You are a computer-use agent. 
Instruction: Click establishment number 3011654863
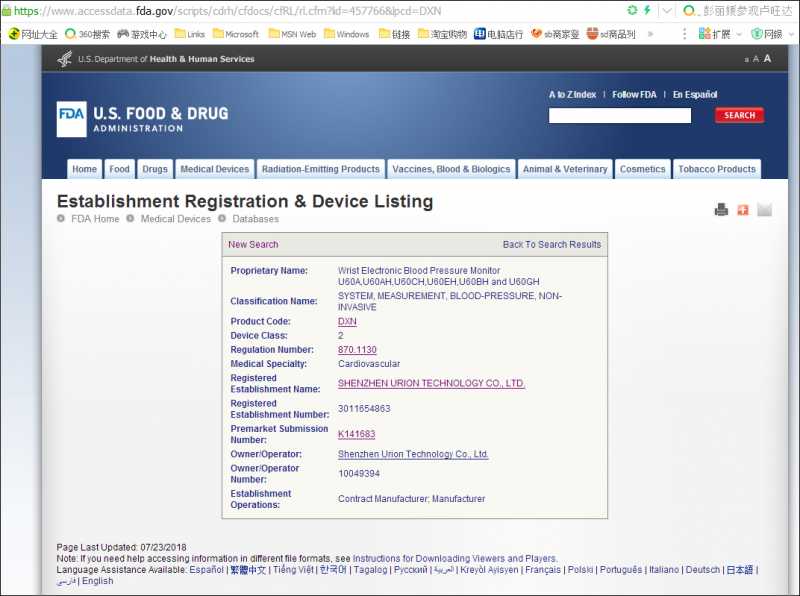pyautogui.click(x=364, y=409)
